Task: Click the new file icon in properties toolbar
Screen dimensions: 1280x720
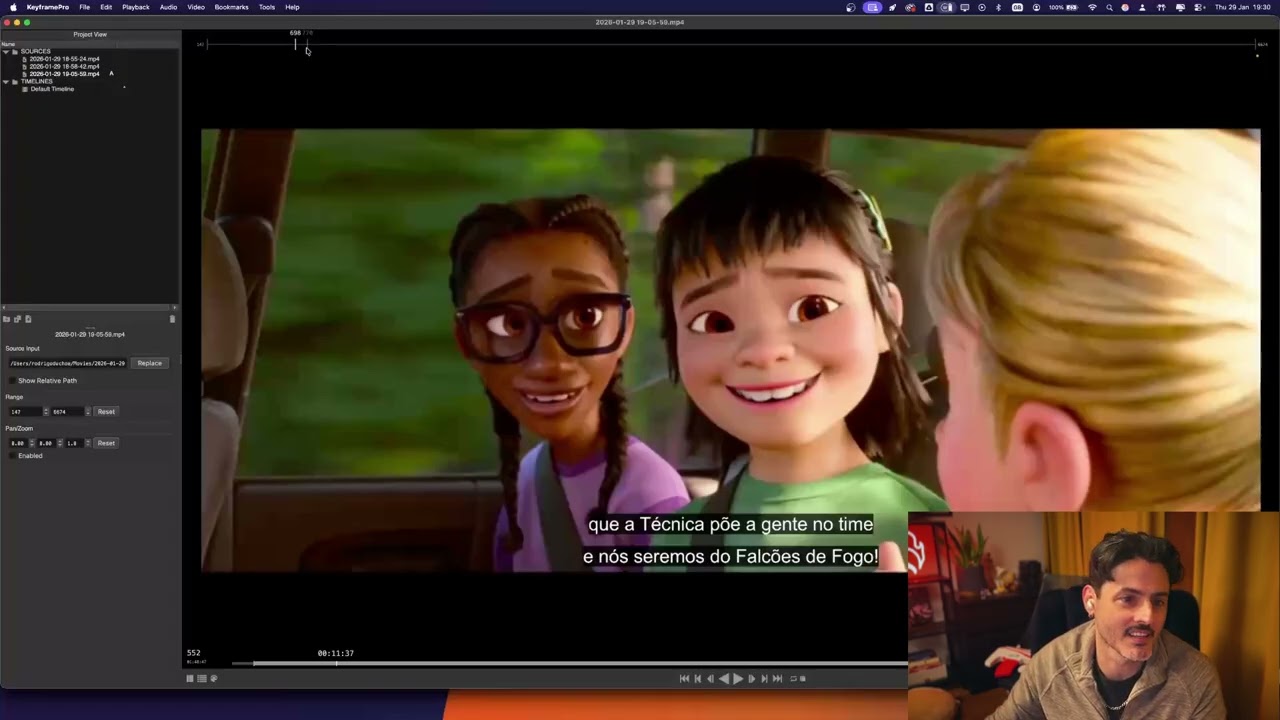Action: point(28,319)
